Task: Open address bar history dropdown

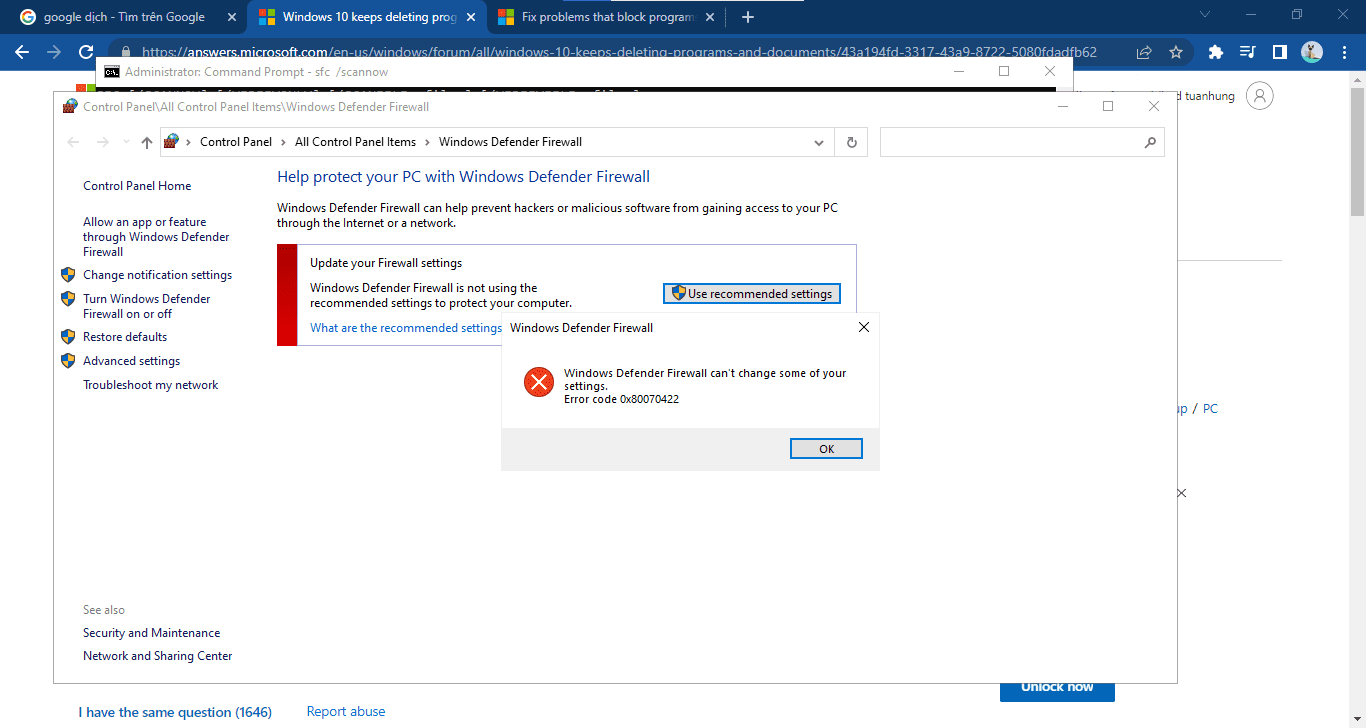Action: [x=820, y=142]
